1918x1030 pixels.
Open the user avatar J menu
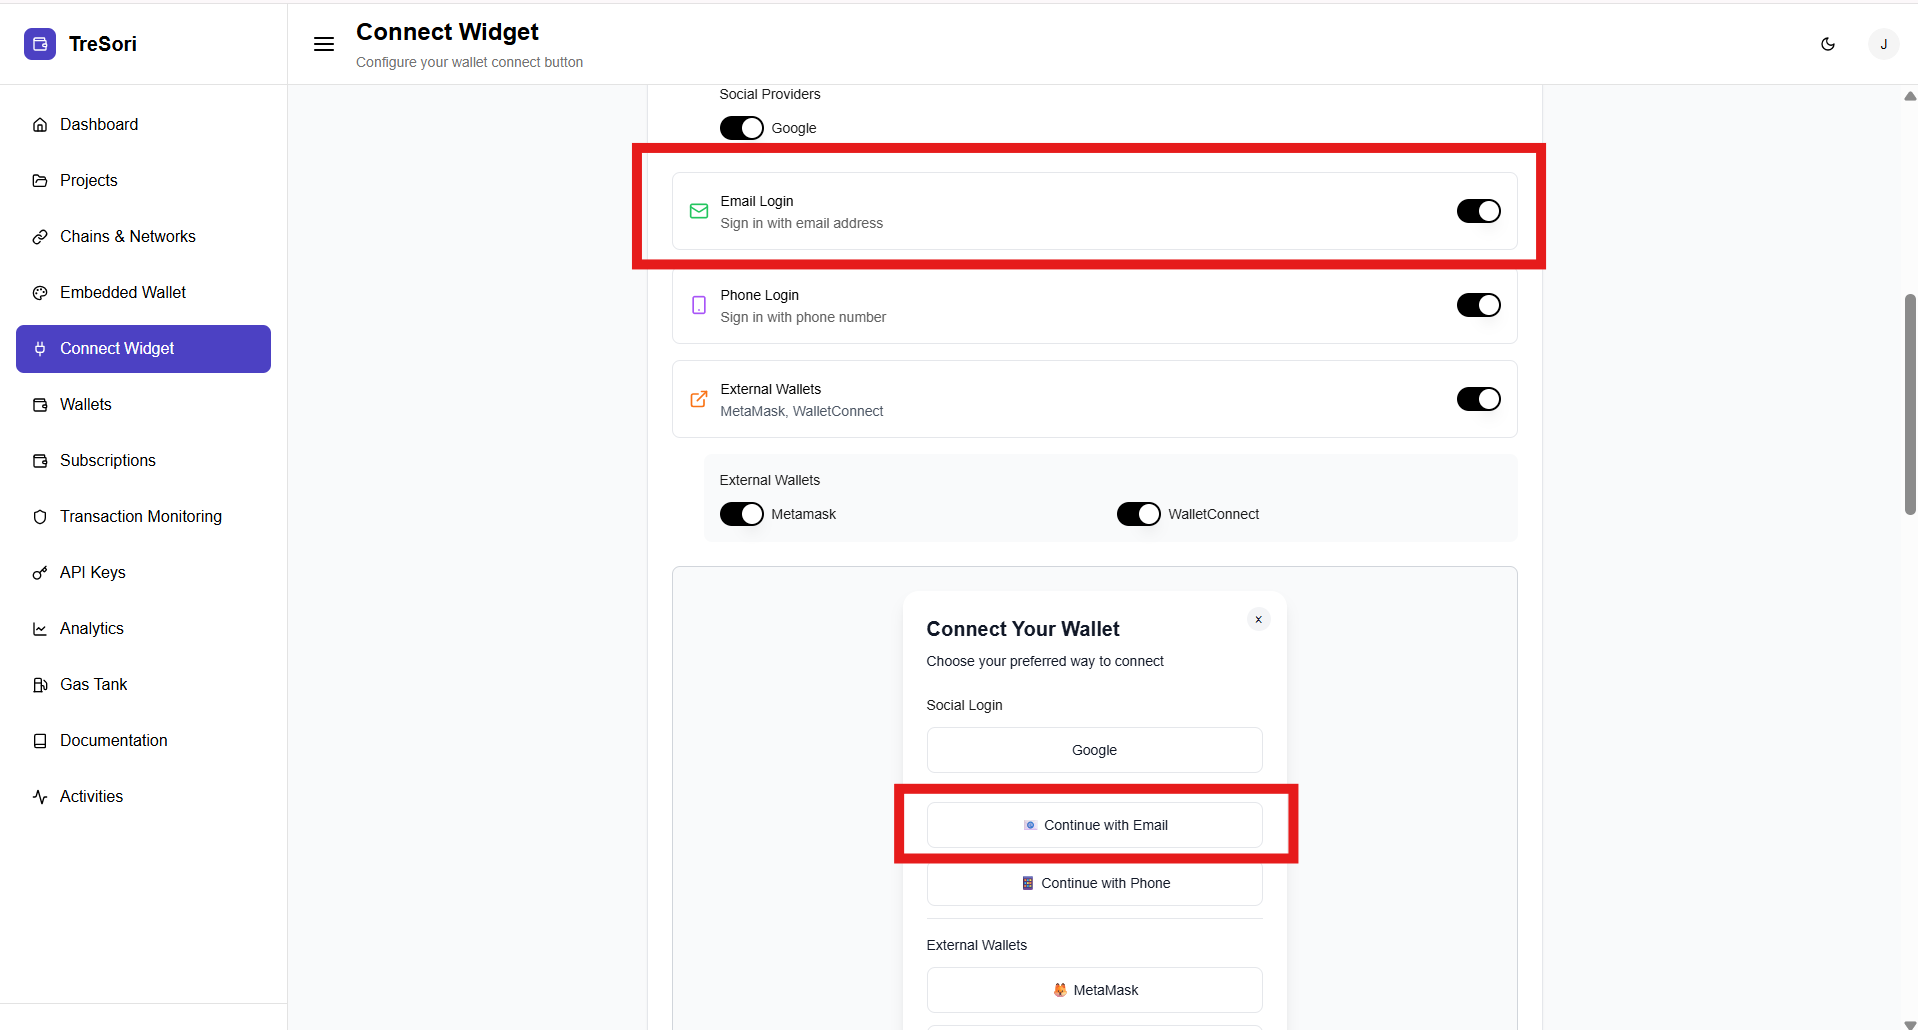[1883, 44]
